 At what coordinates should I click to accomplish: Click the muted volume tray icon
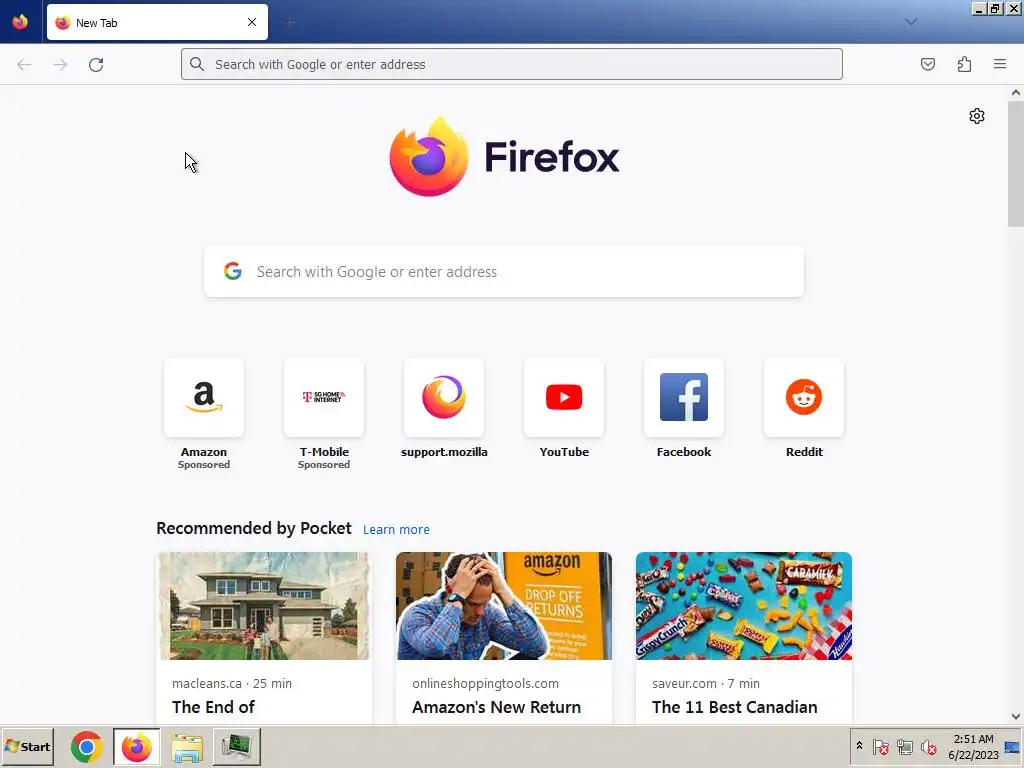(928, 746)
